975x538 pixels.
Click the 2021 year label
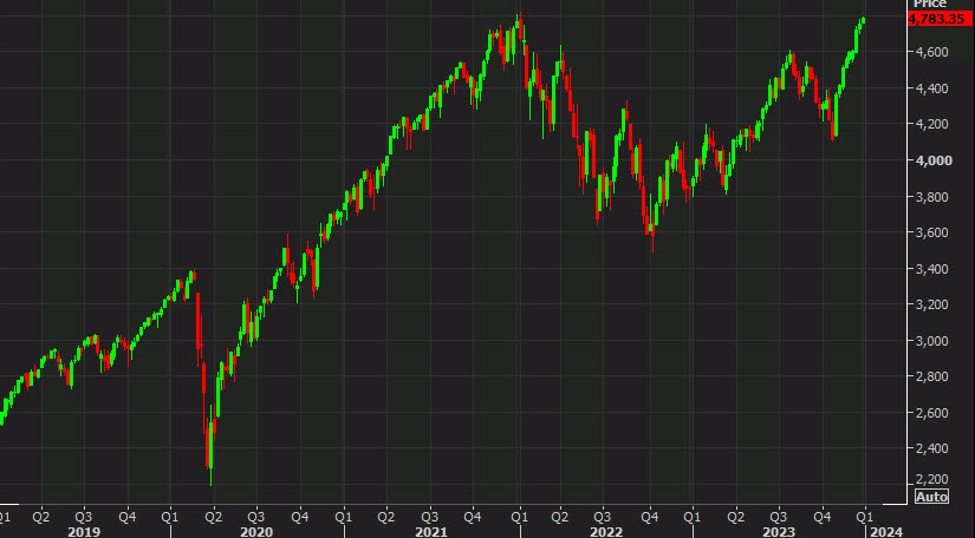coord(431,532)
